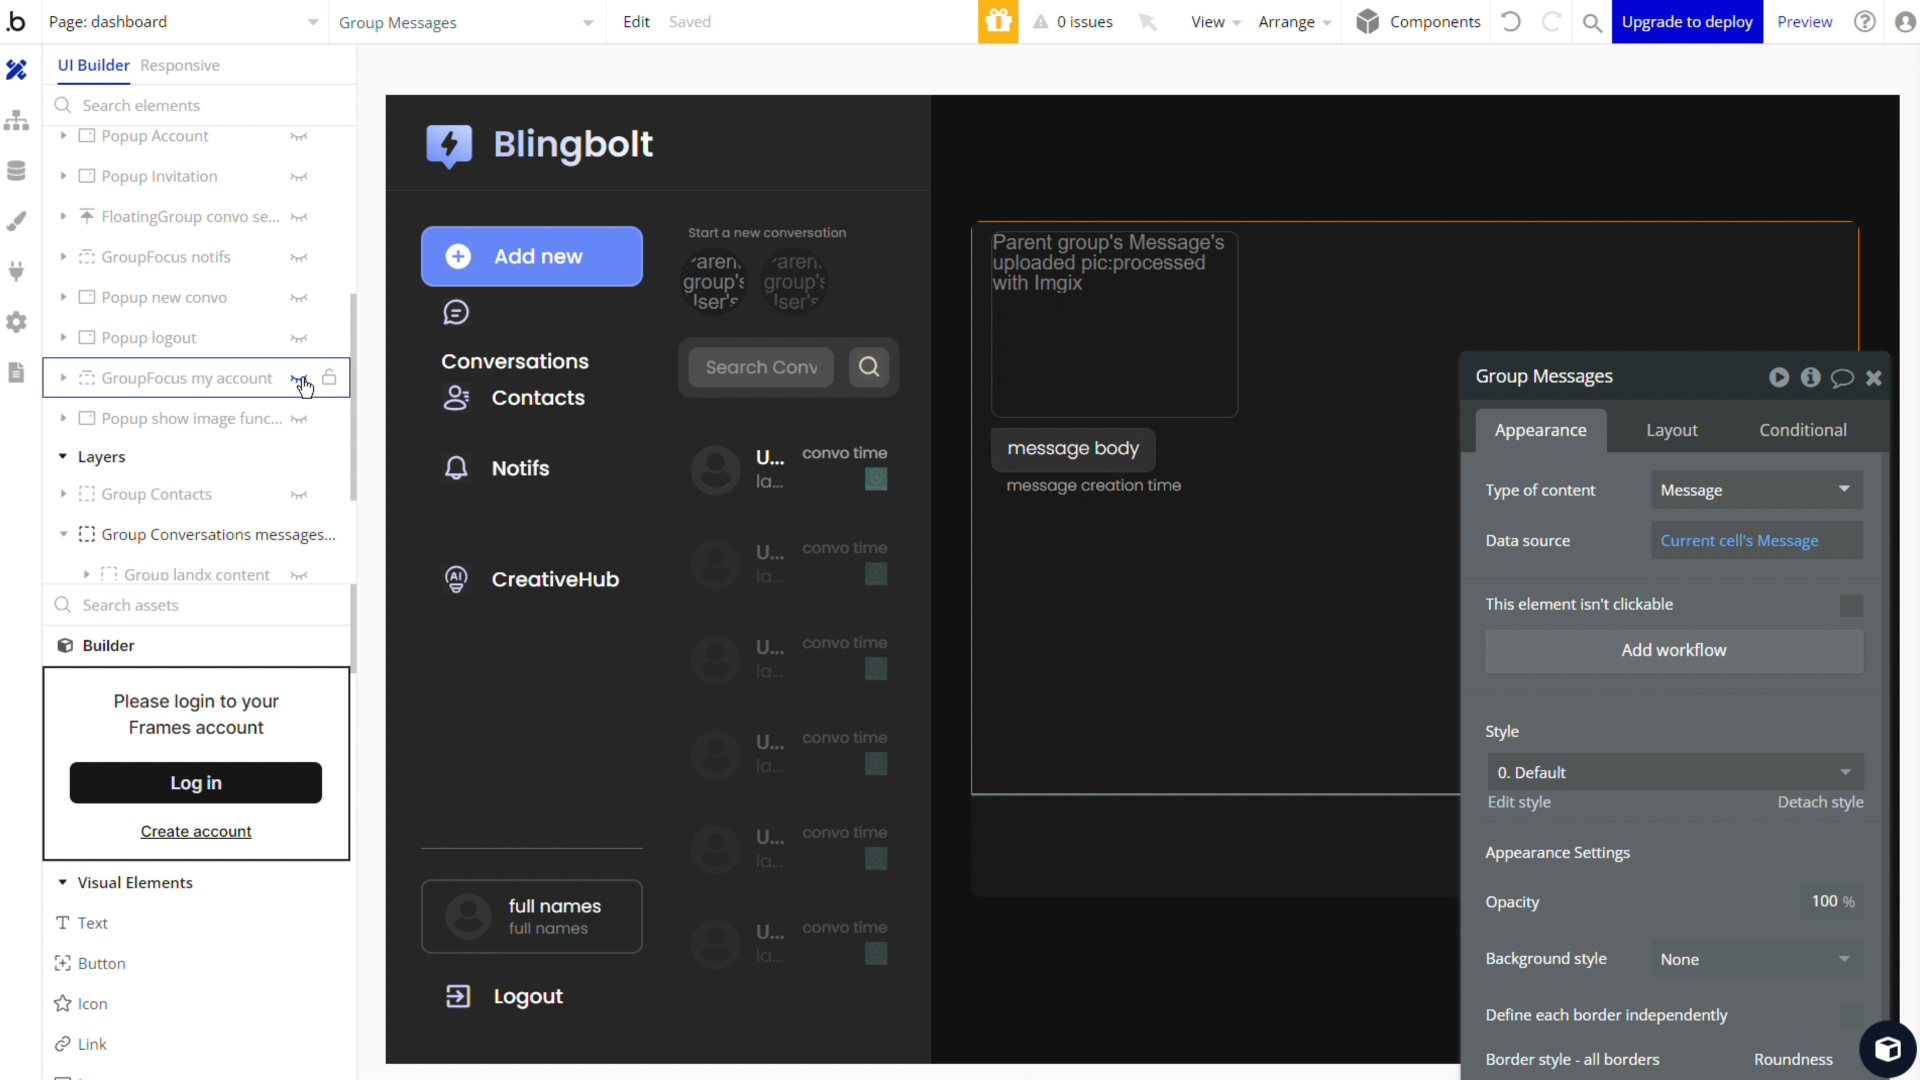Click the Add workflow button
Screen dimensions: 1920x1080
[1673, 650]
